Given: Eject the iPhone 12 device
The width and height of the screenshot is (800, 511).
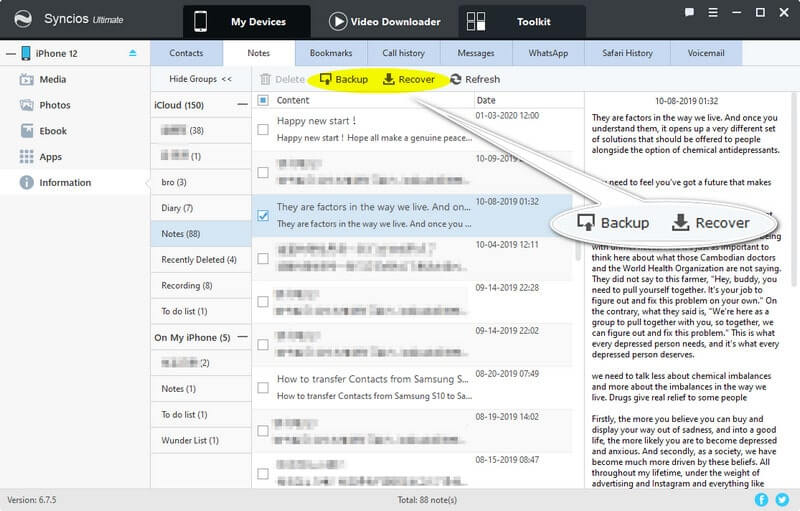Looking at the screenshot, I should tap(133, 53).
